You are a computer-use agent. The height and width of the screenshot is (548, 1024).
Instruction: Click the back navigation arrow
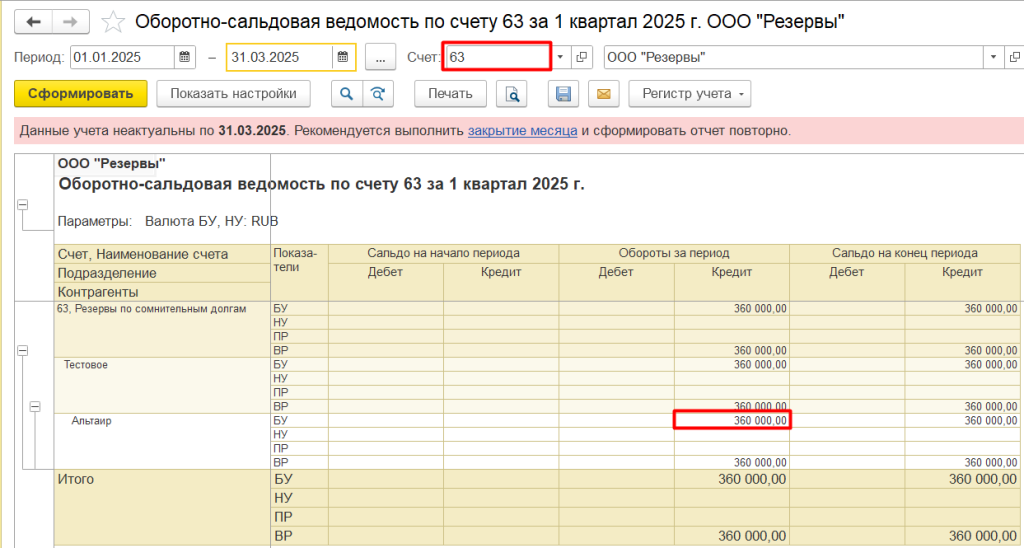click(34, 22)
